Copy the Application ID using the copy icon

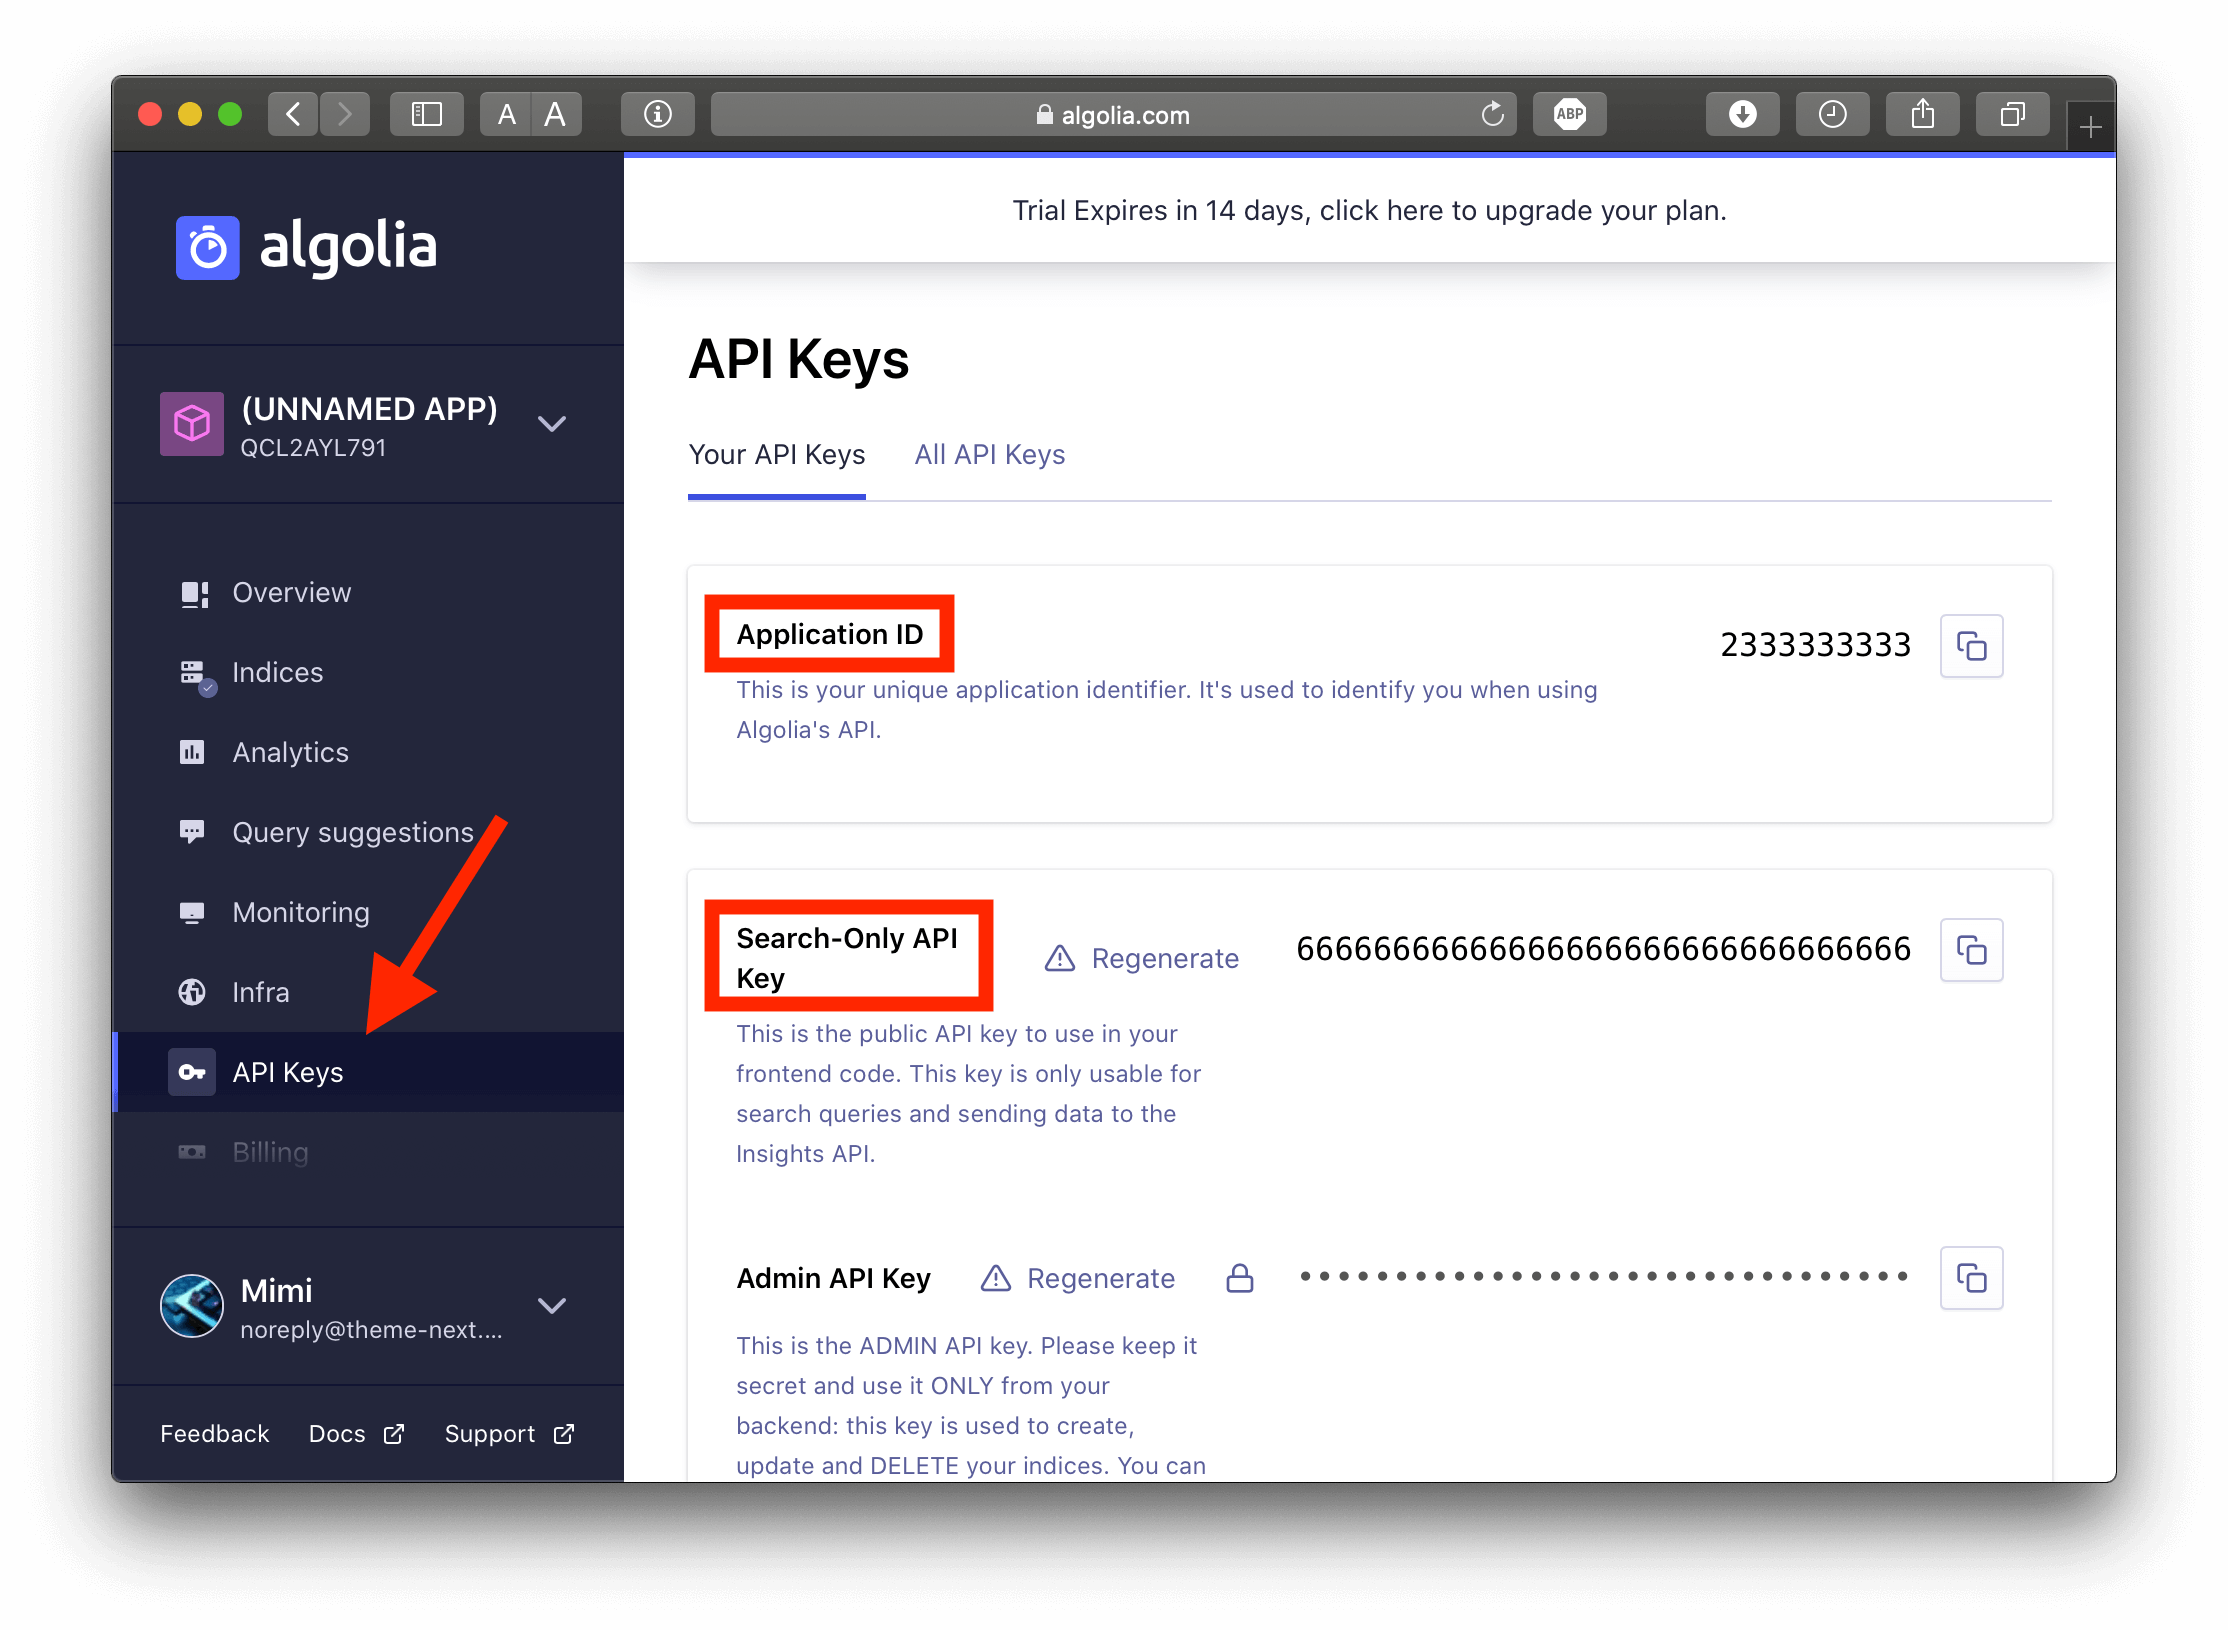point(1971,646)
